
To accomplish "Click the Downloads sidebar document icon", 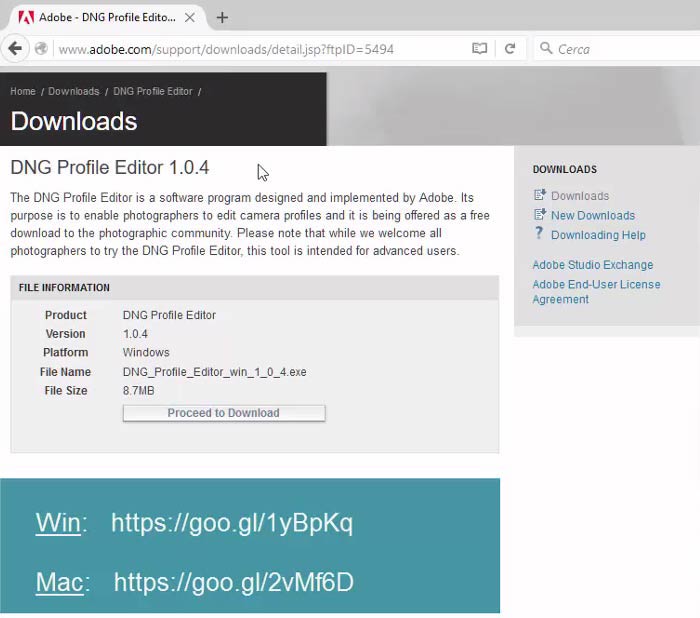I will click(x=540, y=195).
